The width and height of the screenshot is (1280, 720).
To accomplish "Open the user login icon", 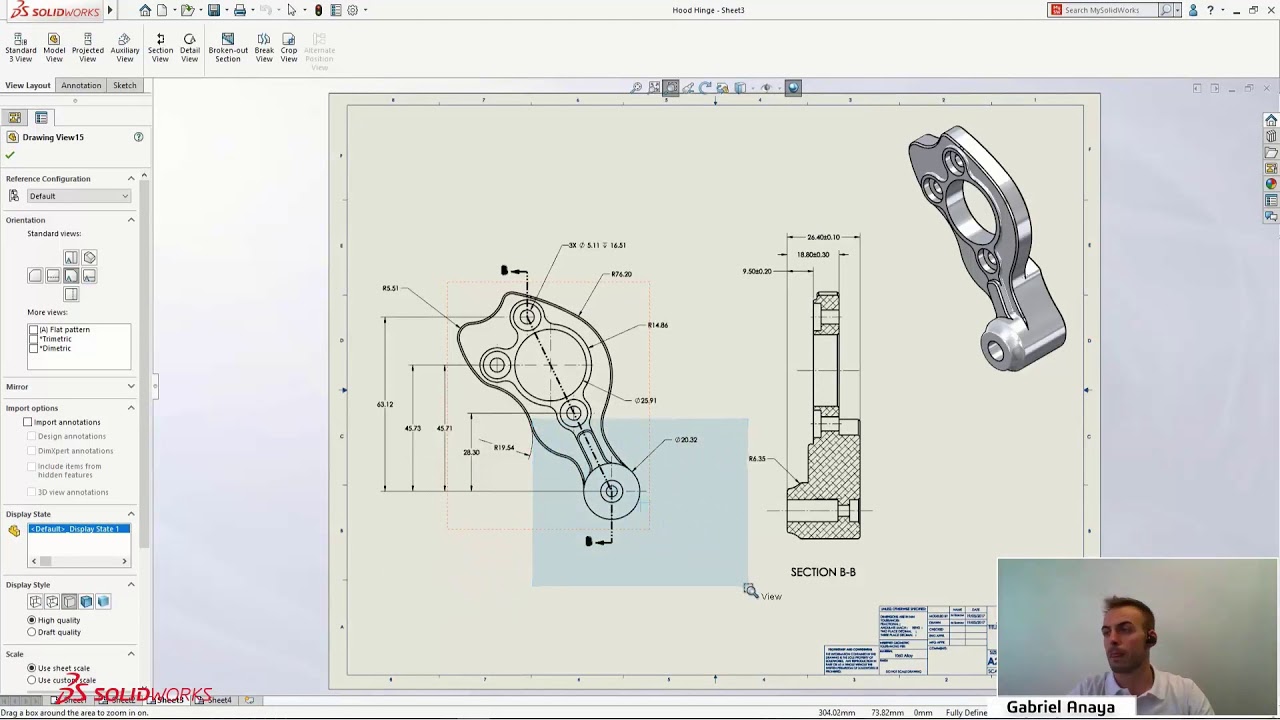I will (1193, 10).
